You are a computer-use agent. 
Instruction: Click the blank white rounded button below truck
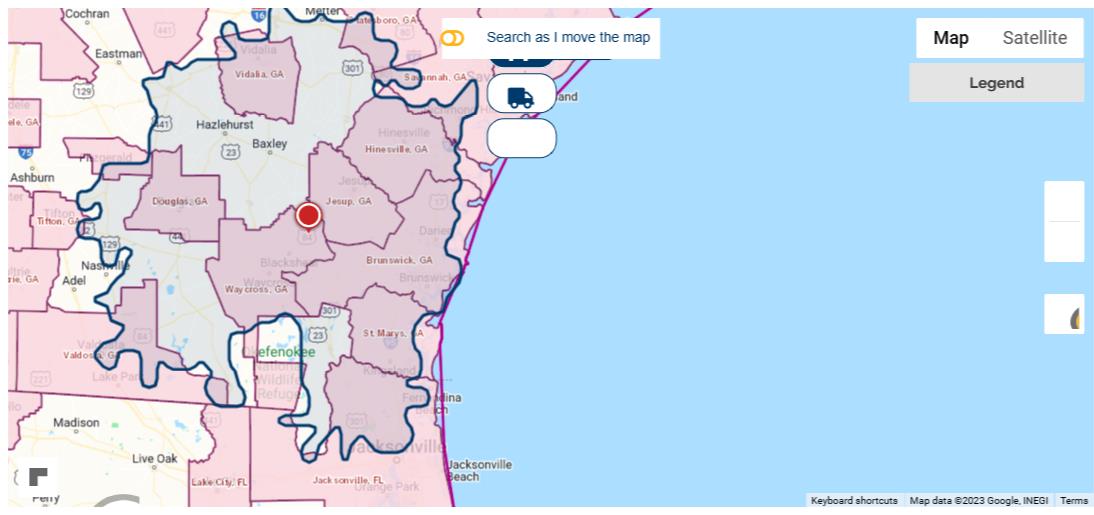click(521, 138)
